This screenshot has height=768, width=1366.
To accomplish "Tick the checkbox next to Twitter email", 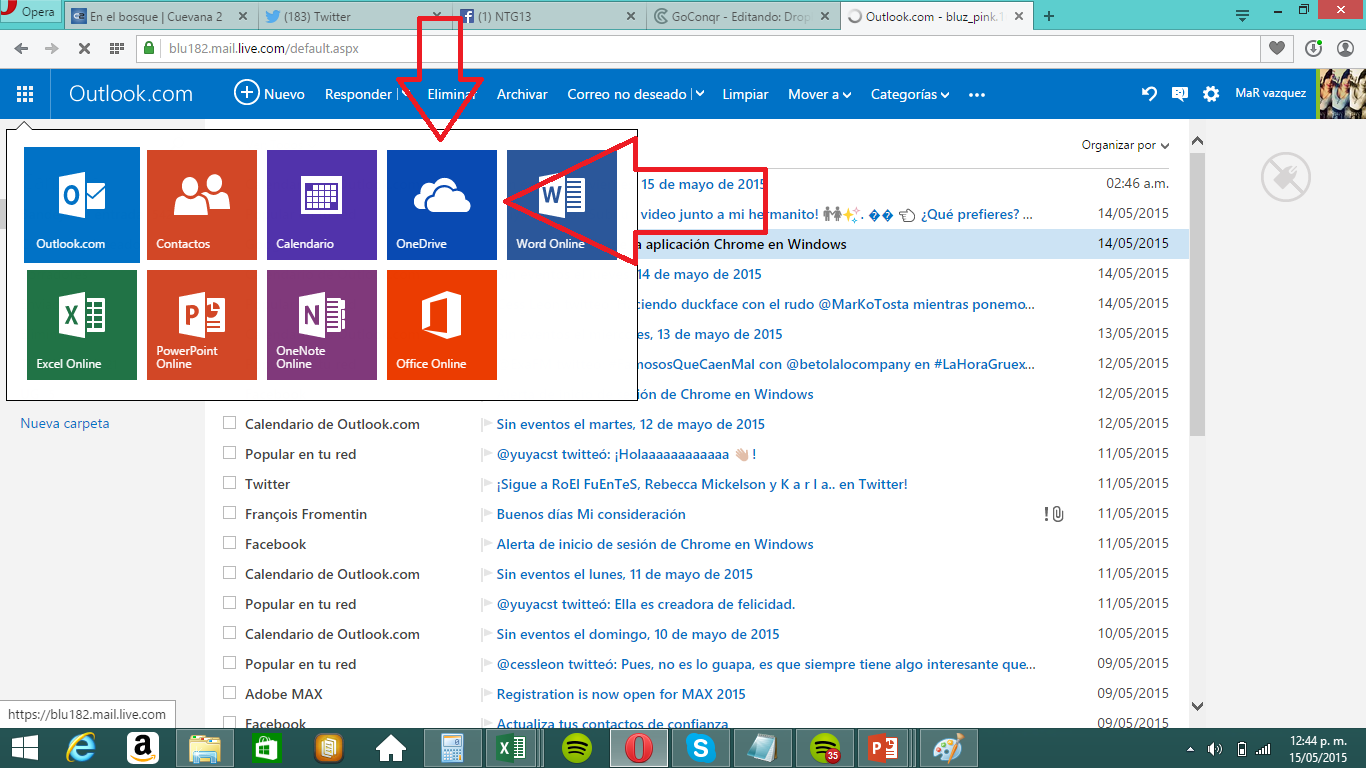I will point(230,484).
